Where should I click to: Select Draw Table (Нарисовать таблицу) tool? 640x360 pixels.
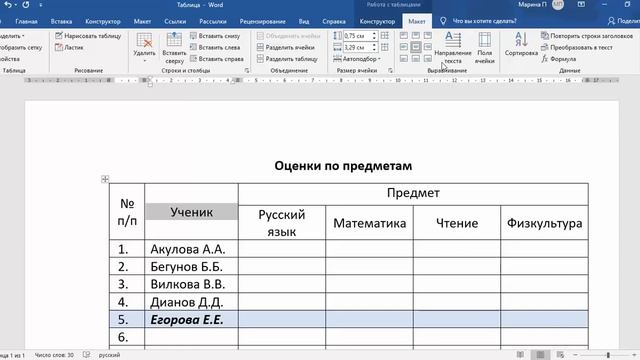pyautogui.click(x=88, y=36)
